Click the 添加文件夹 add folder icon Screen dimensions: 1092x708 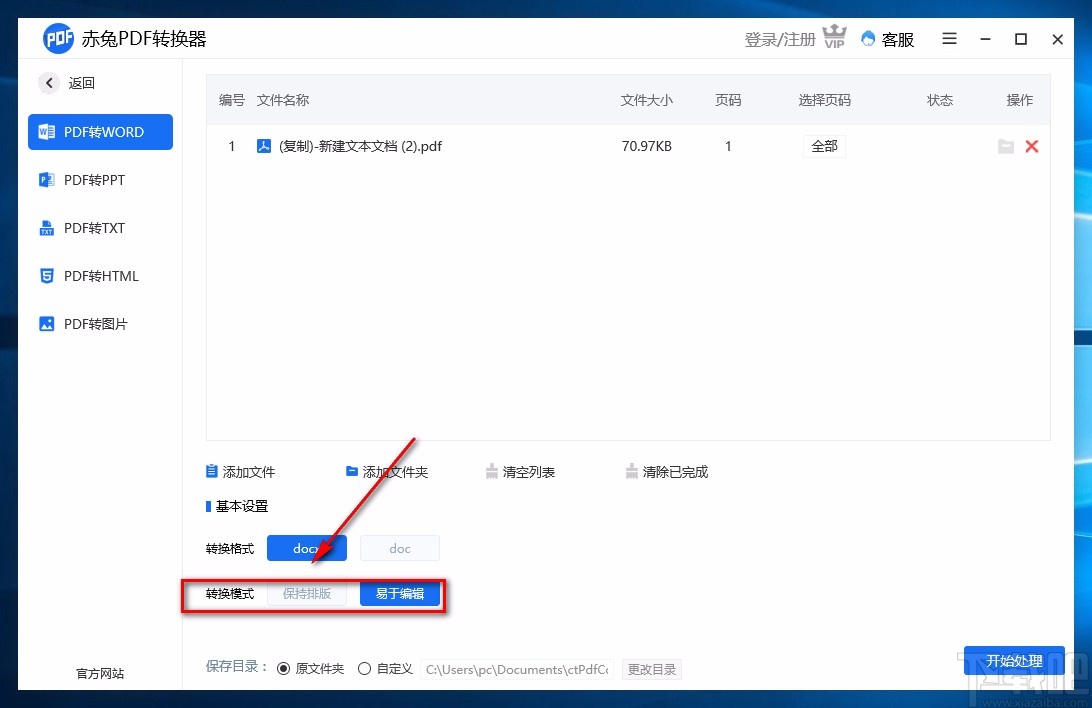[351, 471]
